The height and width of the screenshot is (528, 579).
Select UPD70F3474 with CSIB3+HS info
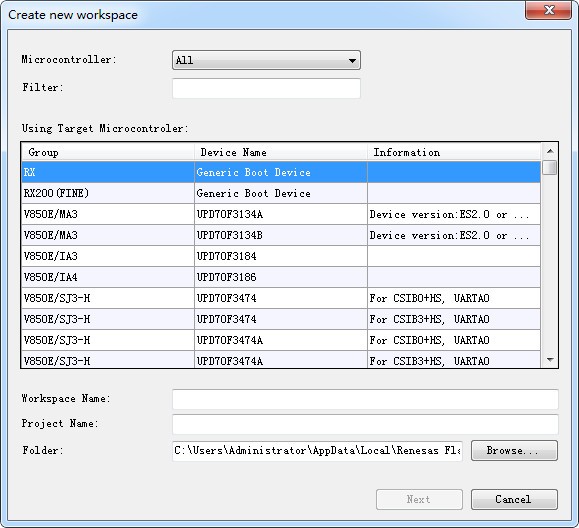point(281,319)
